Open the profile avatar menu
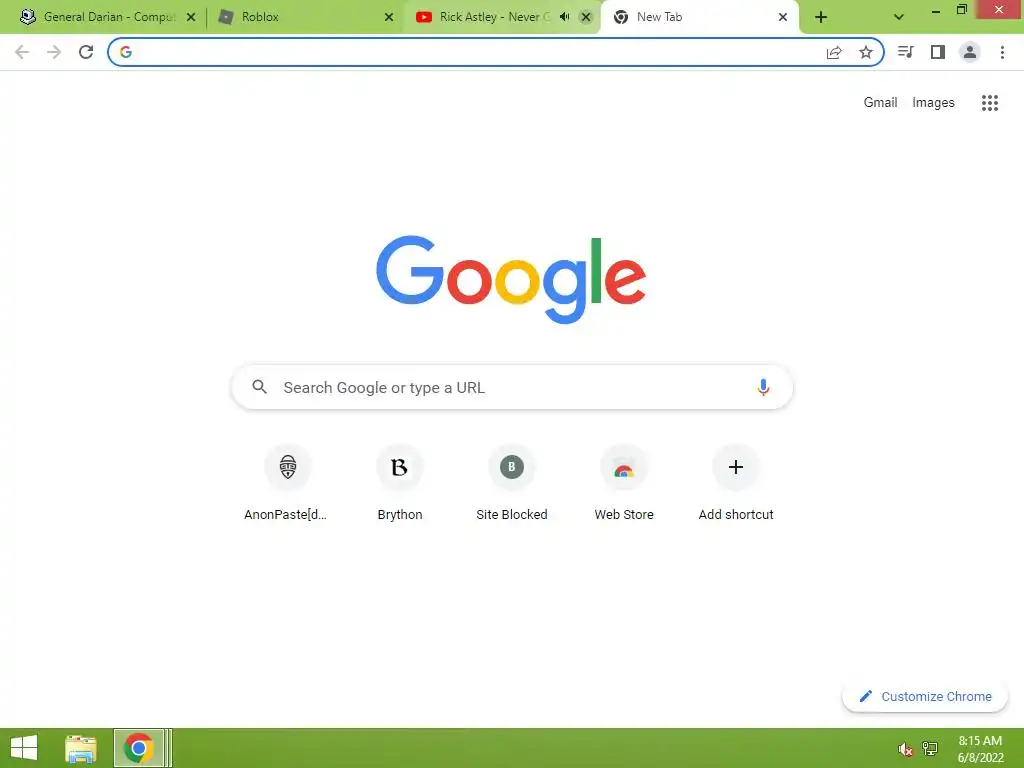Image resolution: width=1024 pixels, height=768 pixels. coord(970,52)
